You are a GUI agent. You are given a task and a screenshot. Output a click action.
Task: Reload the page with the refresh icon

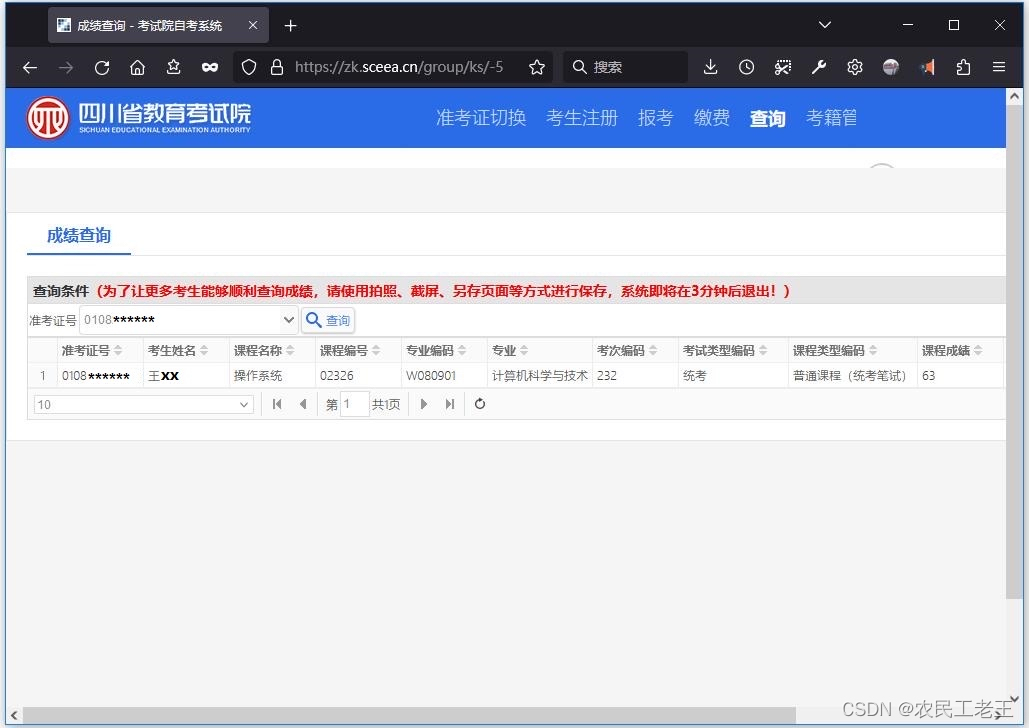click(102, 67)
